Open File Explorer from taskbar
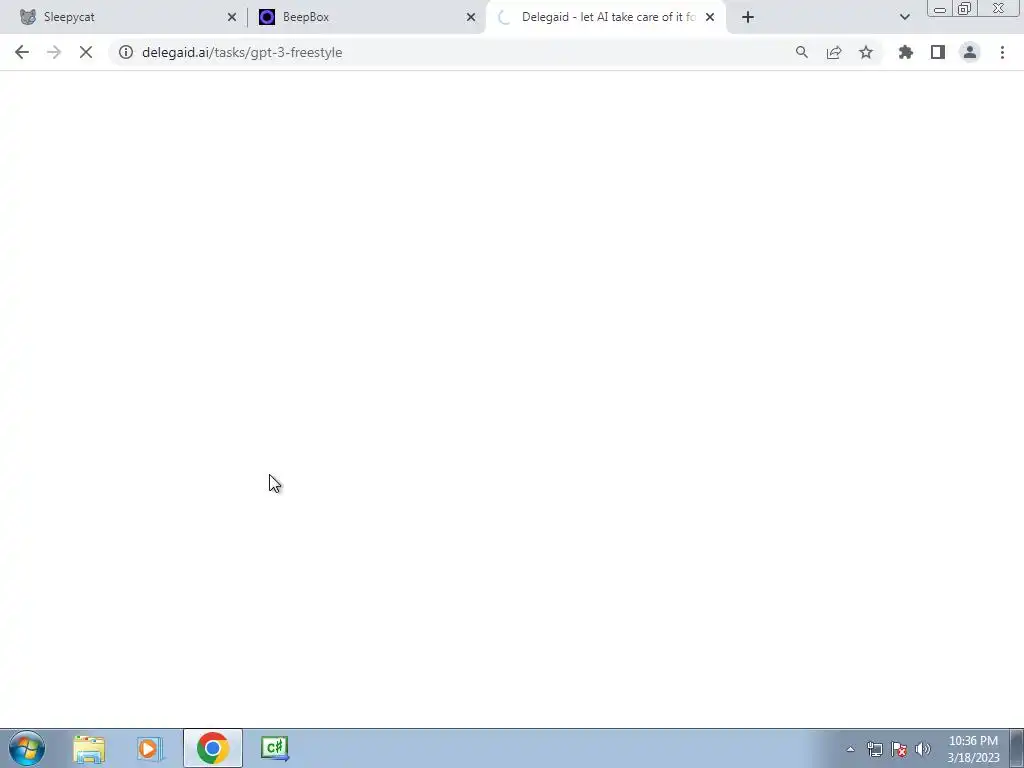The width and height of the screenshot is (1024, 768). 89,748
